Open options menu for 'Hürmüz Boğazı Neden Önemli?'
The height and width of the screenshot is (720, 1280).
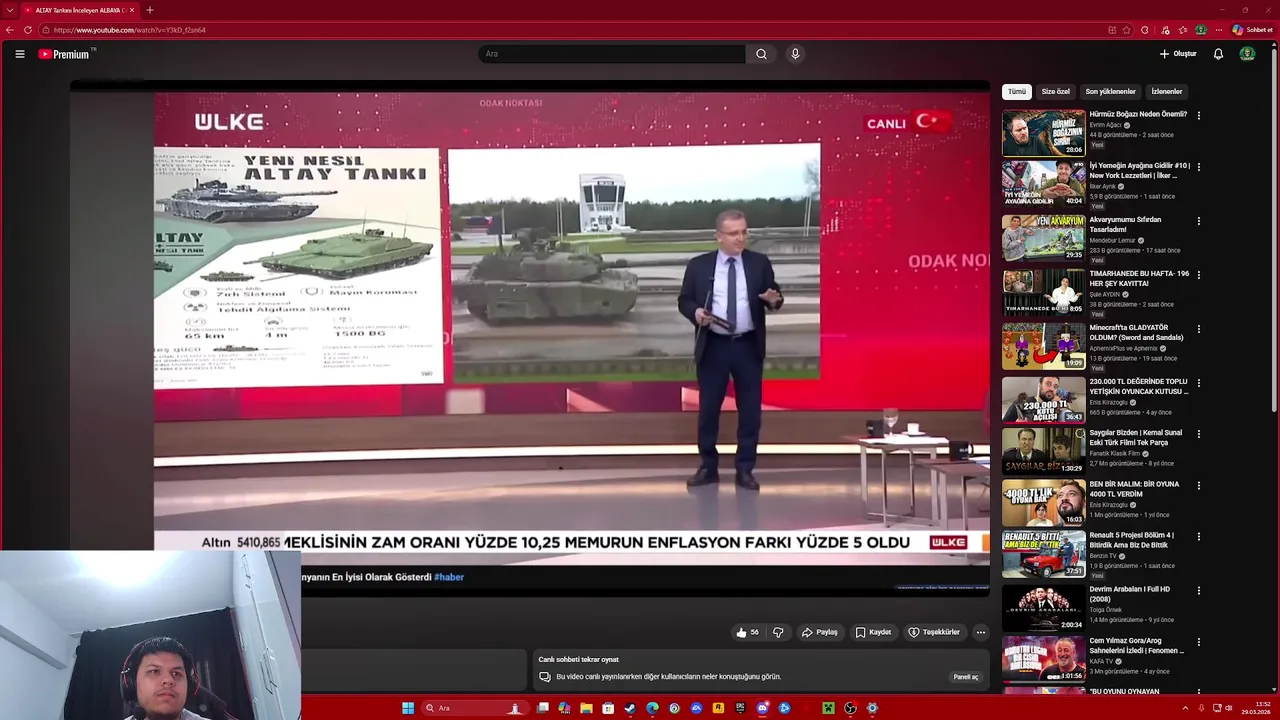click(x=1199, y=115)
